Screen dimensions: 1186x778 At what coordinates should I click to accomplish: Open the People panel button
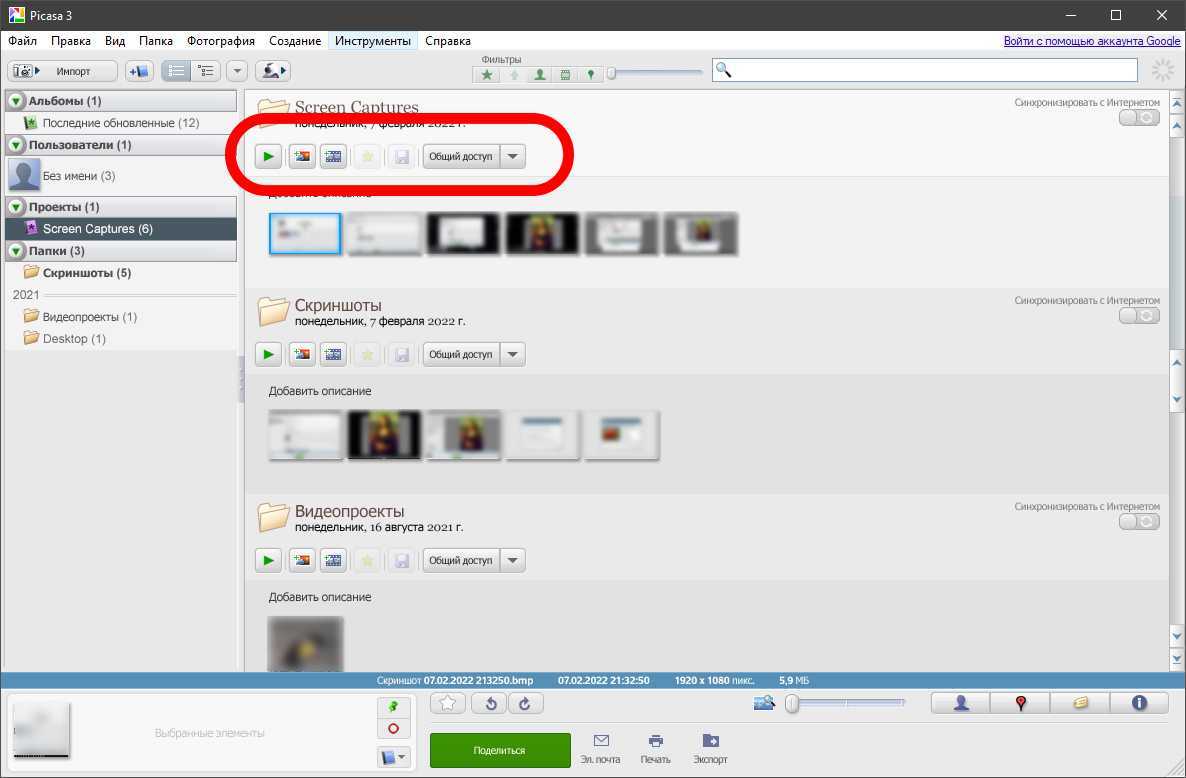tap(960, 704)
